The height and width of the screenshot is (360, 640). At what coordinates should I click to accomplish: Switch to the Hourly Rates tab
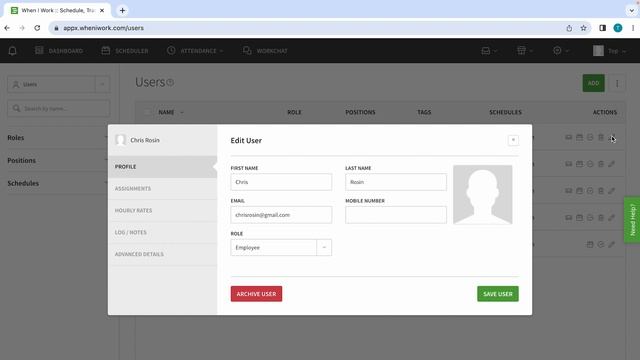(162, 211)
